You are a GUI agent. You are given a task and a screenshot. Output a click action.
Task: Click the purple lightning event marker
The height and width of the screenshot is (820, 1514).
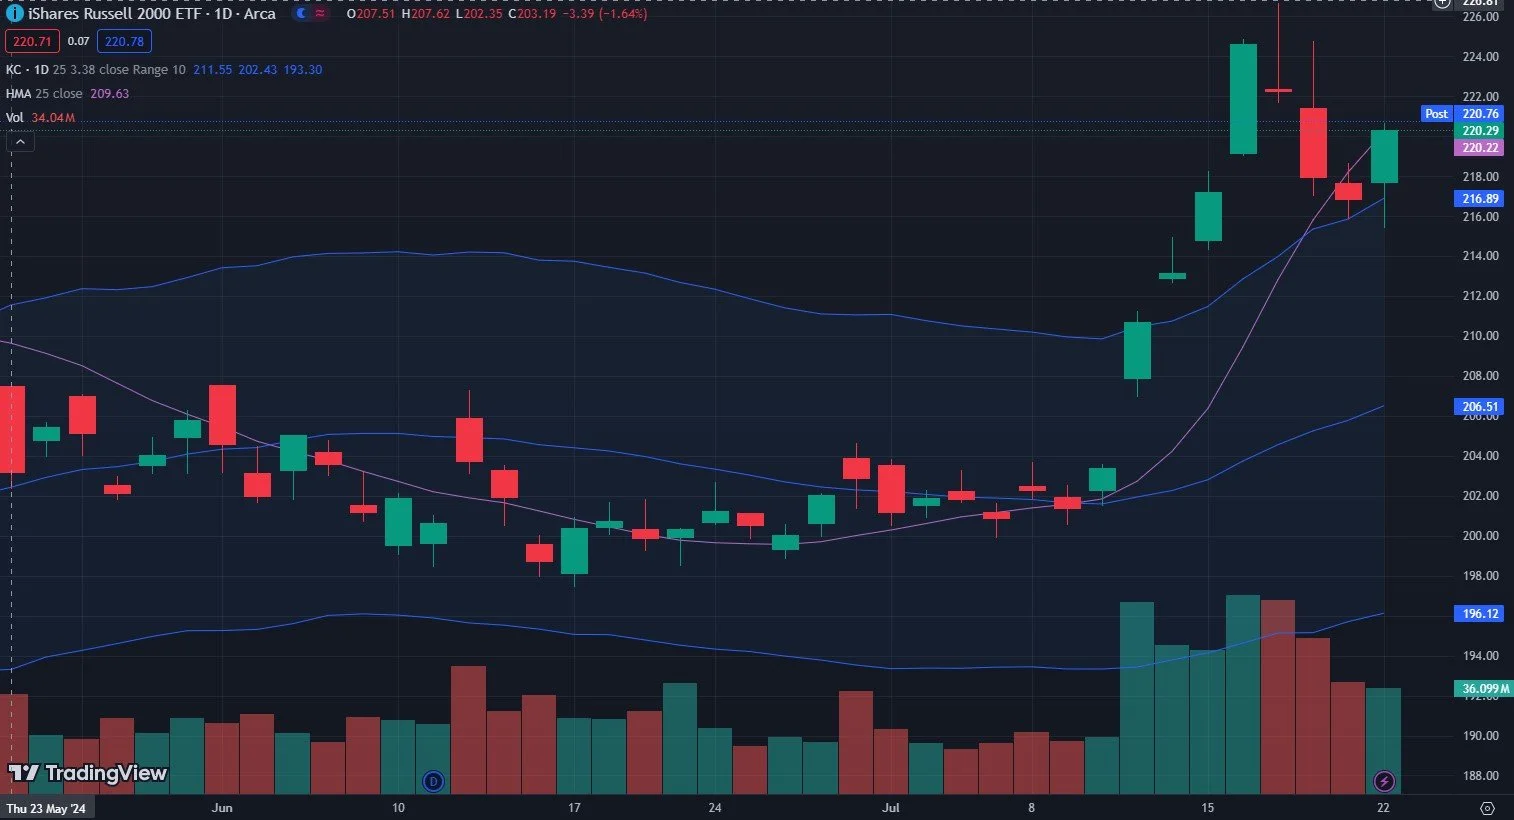point(1384,781)
